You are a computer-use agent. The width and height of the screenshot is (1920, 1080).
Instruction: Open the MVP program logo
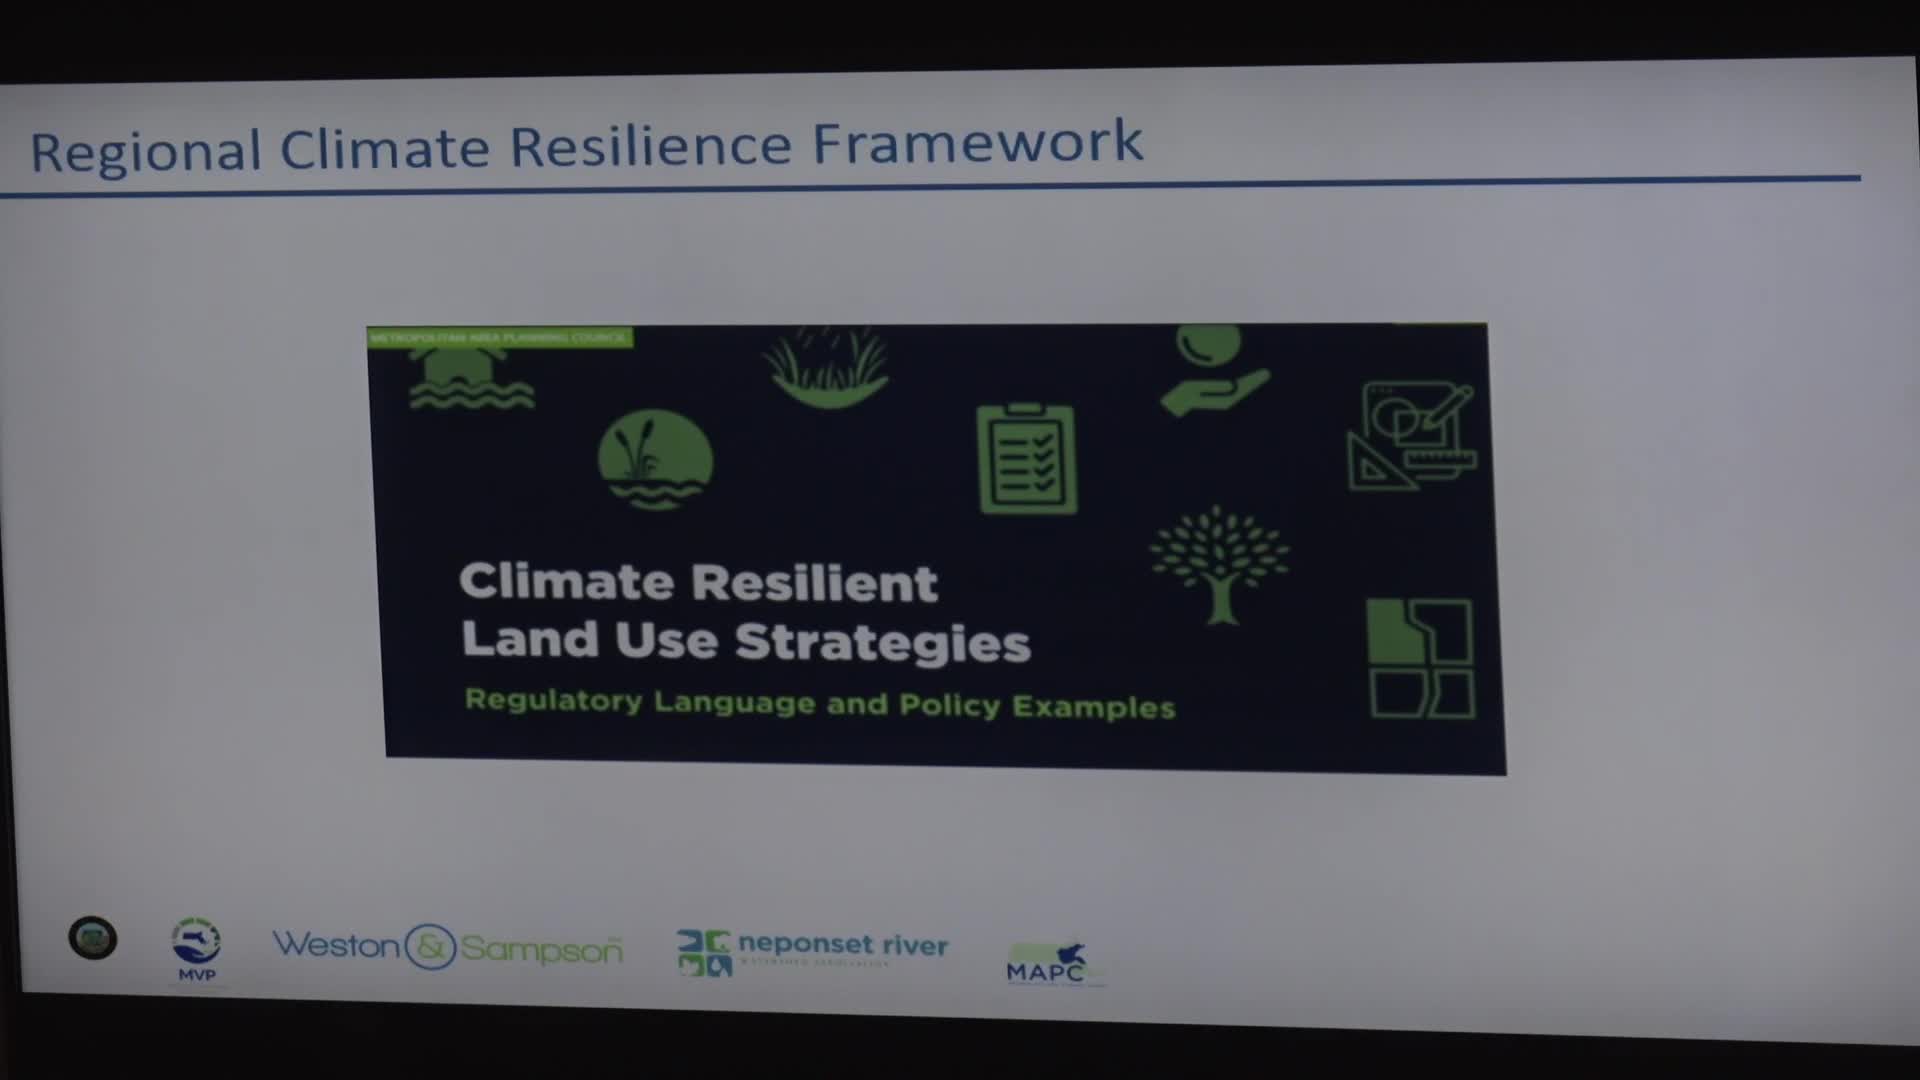click(197, 950)
